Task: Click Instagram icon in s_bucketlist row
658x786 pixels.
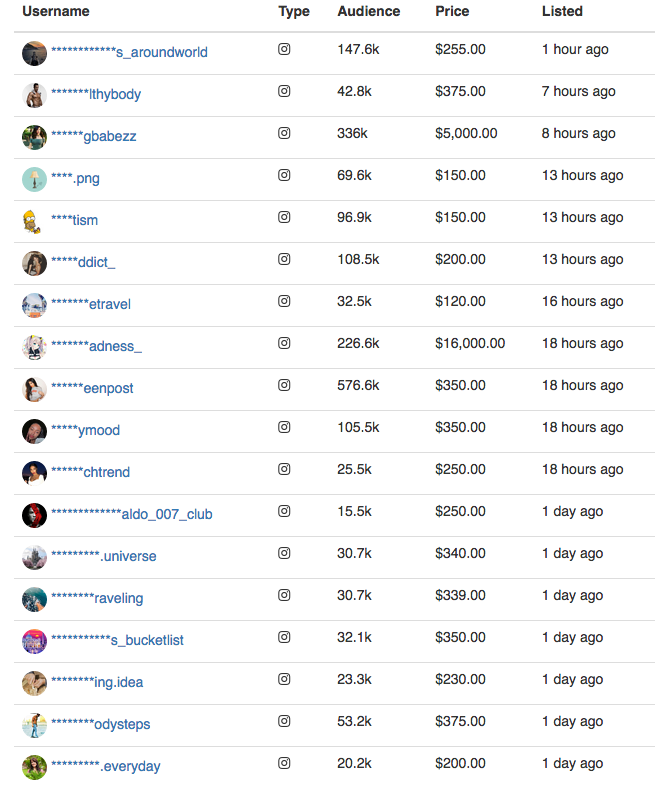Action: 284,637
